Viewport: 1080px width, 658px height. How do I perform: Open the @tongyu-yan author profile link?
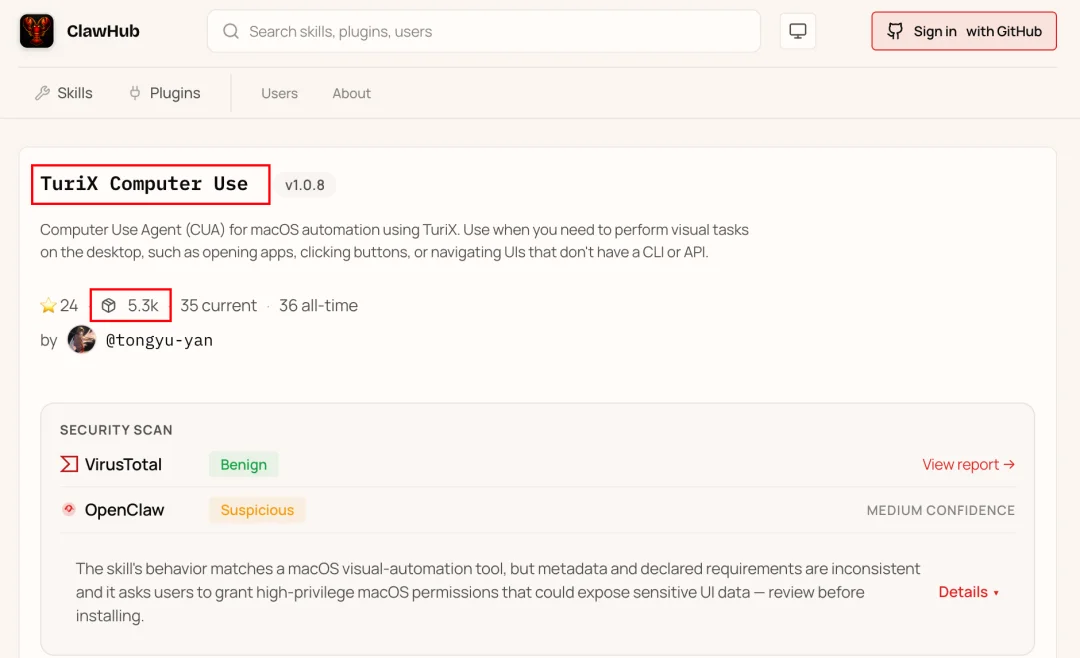click(159, 340)
